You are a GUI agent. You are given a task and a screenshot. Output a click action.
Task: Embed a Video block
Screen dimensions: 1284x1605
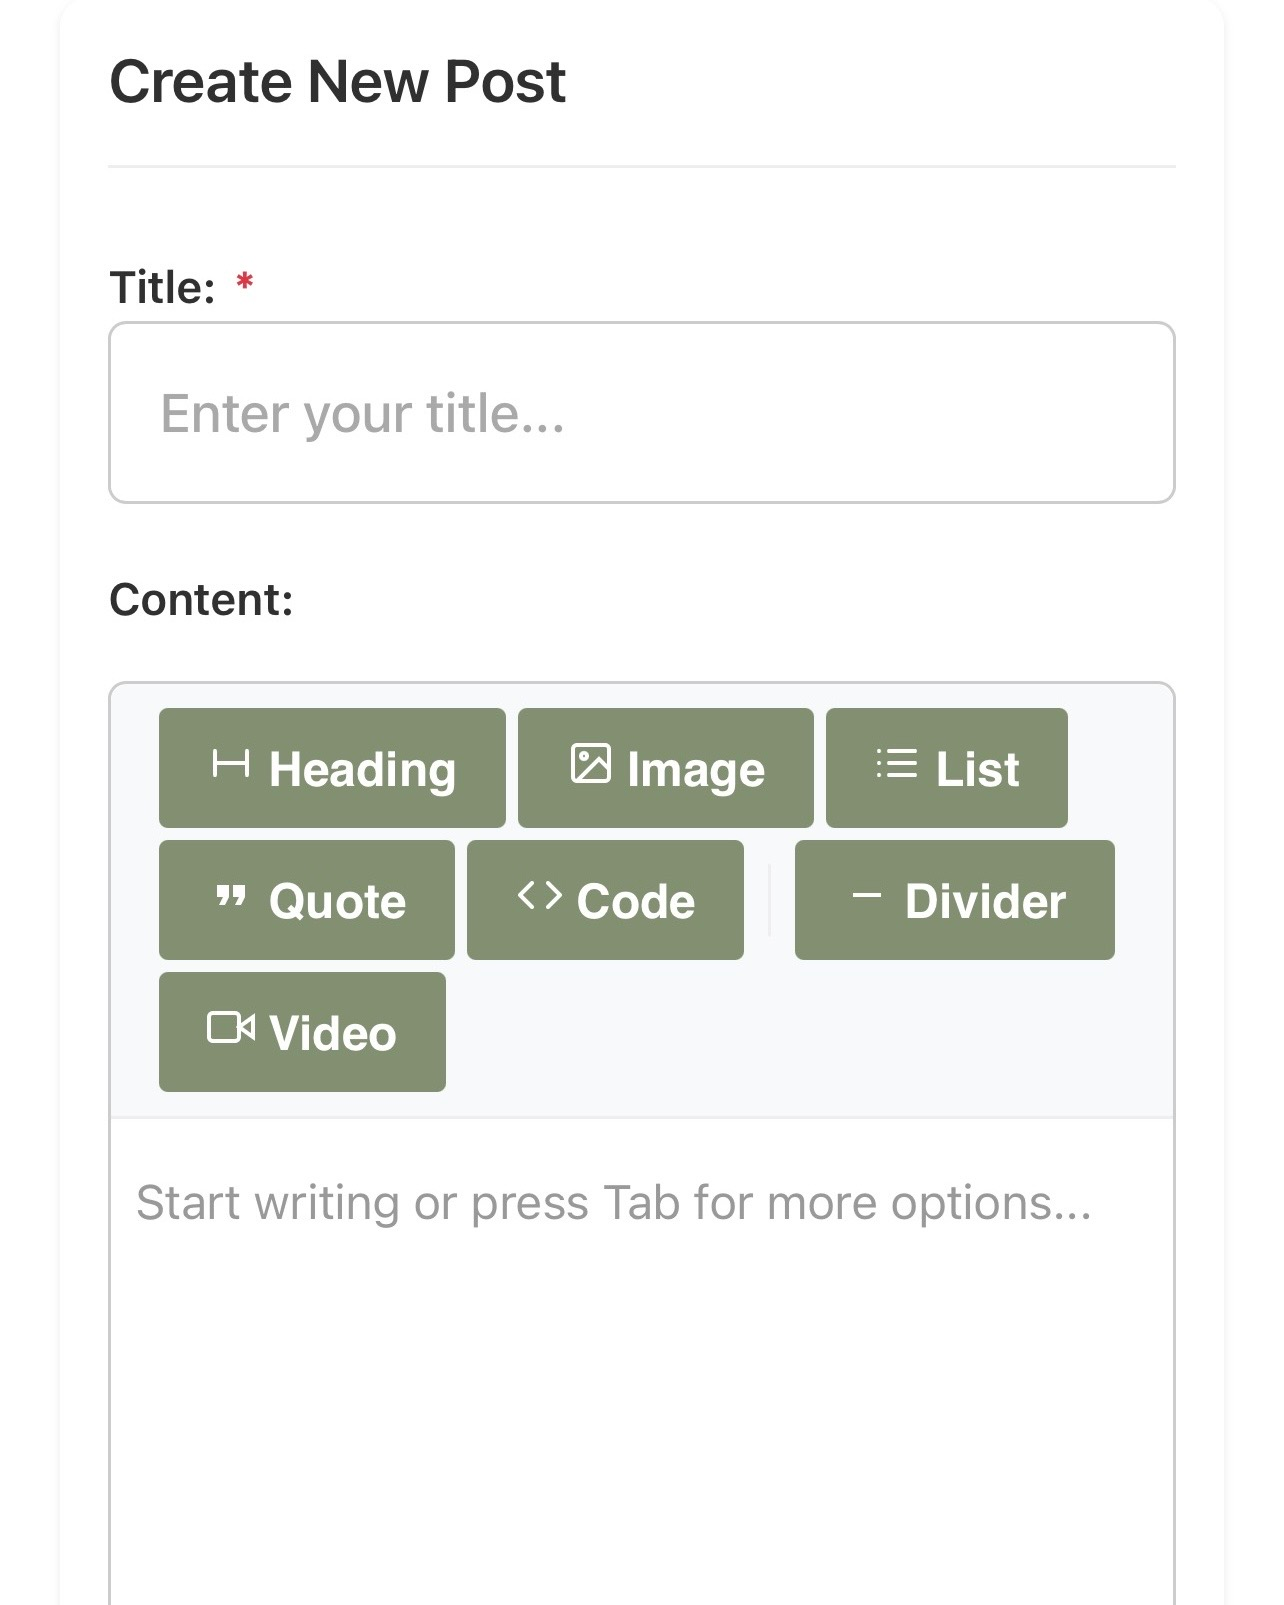point(302,1031)
